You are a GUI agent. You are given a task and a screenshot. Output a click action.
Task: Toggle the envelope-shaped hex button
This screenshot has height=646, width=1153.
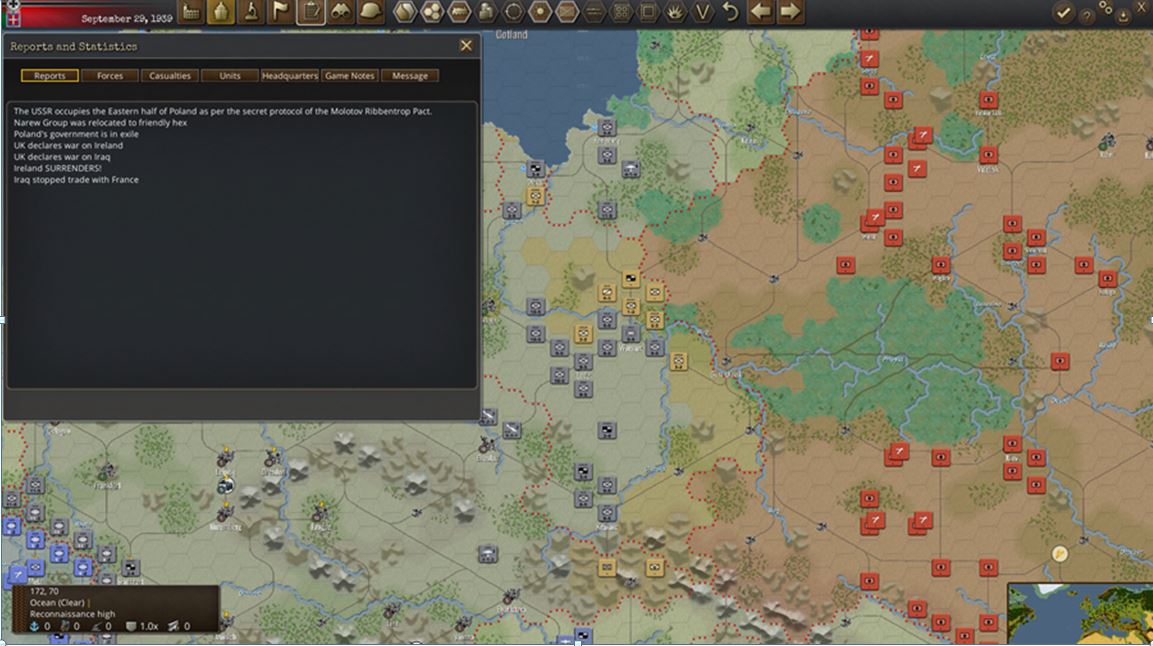click(567, 12)
